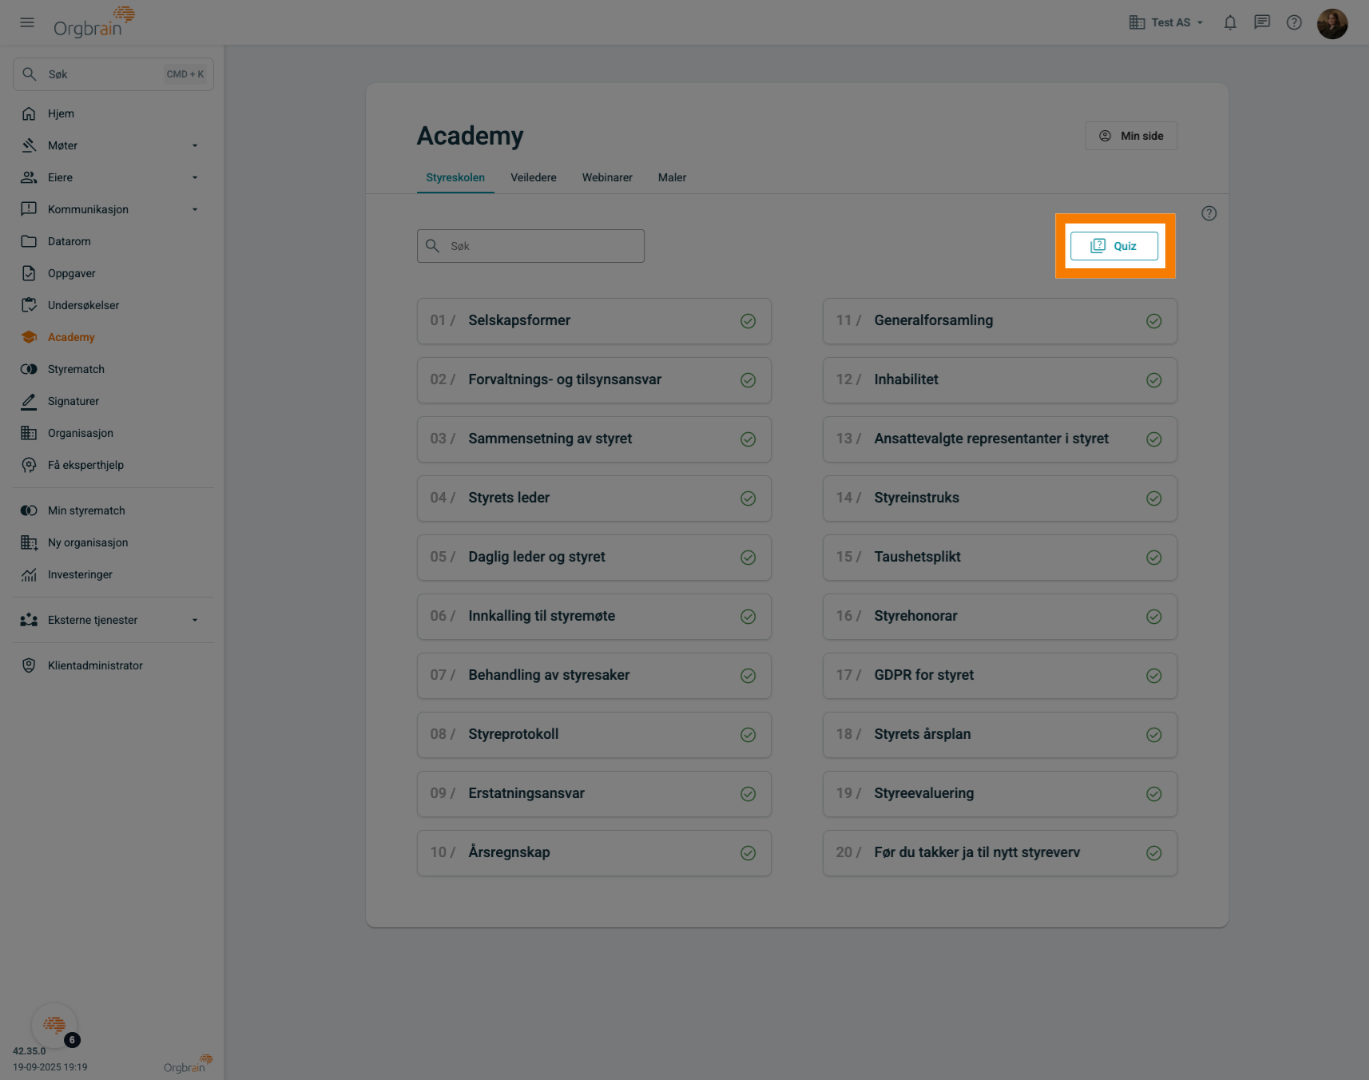
Task: Click the checkmark on Årsregnskap course
Action: tap(748, 853)
